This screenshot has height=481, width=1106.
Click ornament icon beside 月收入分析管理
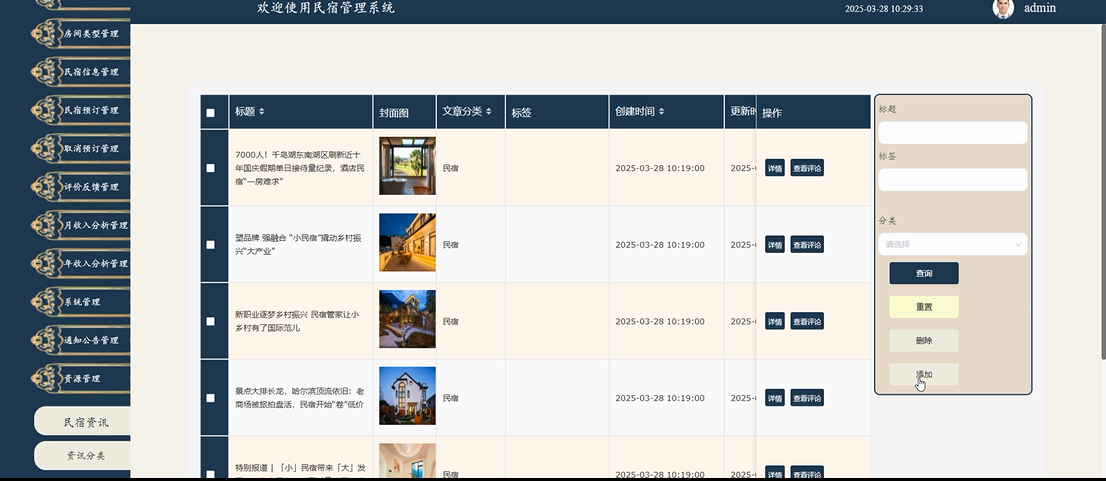click(x=47, y=225)
